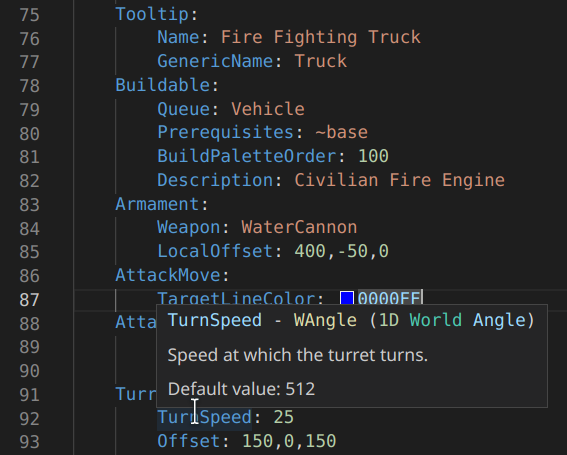The width and height of the screenshot is (567, 455).
Task: Place cursor in Fire Fighting Truck name
Action: [x=321, y=37]
